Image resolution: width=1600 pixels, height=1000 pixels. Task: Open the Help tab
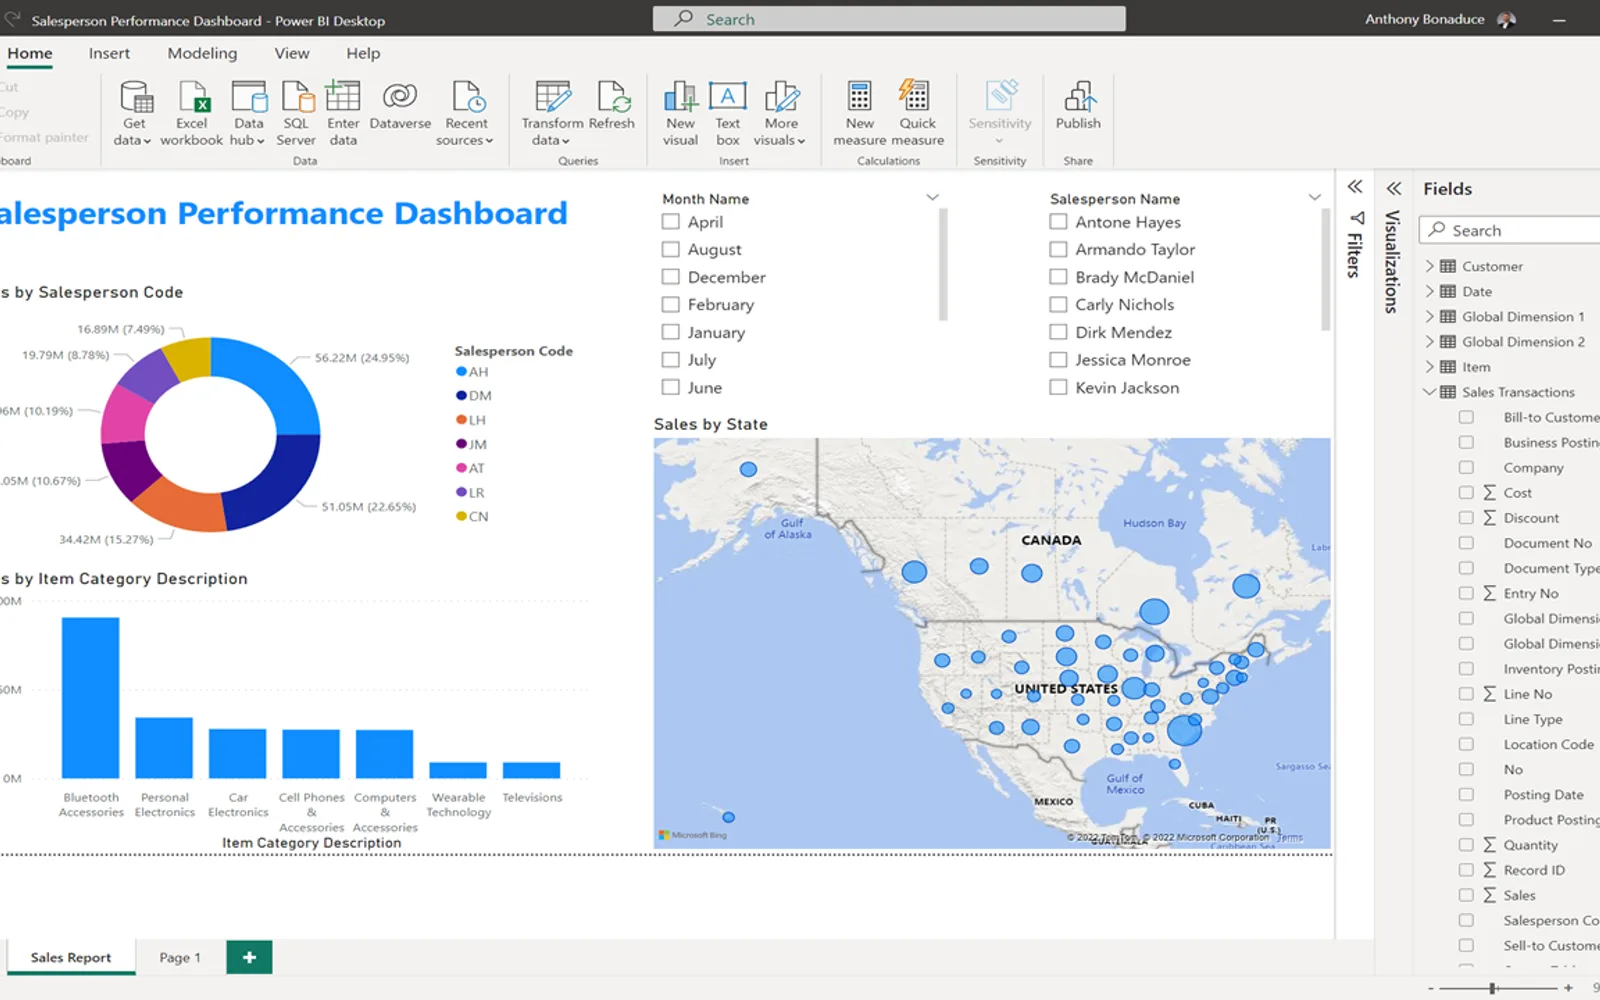pyautogui.click(x=363, y=54)
